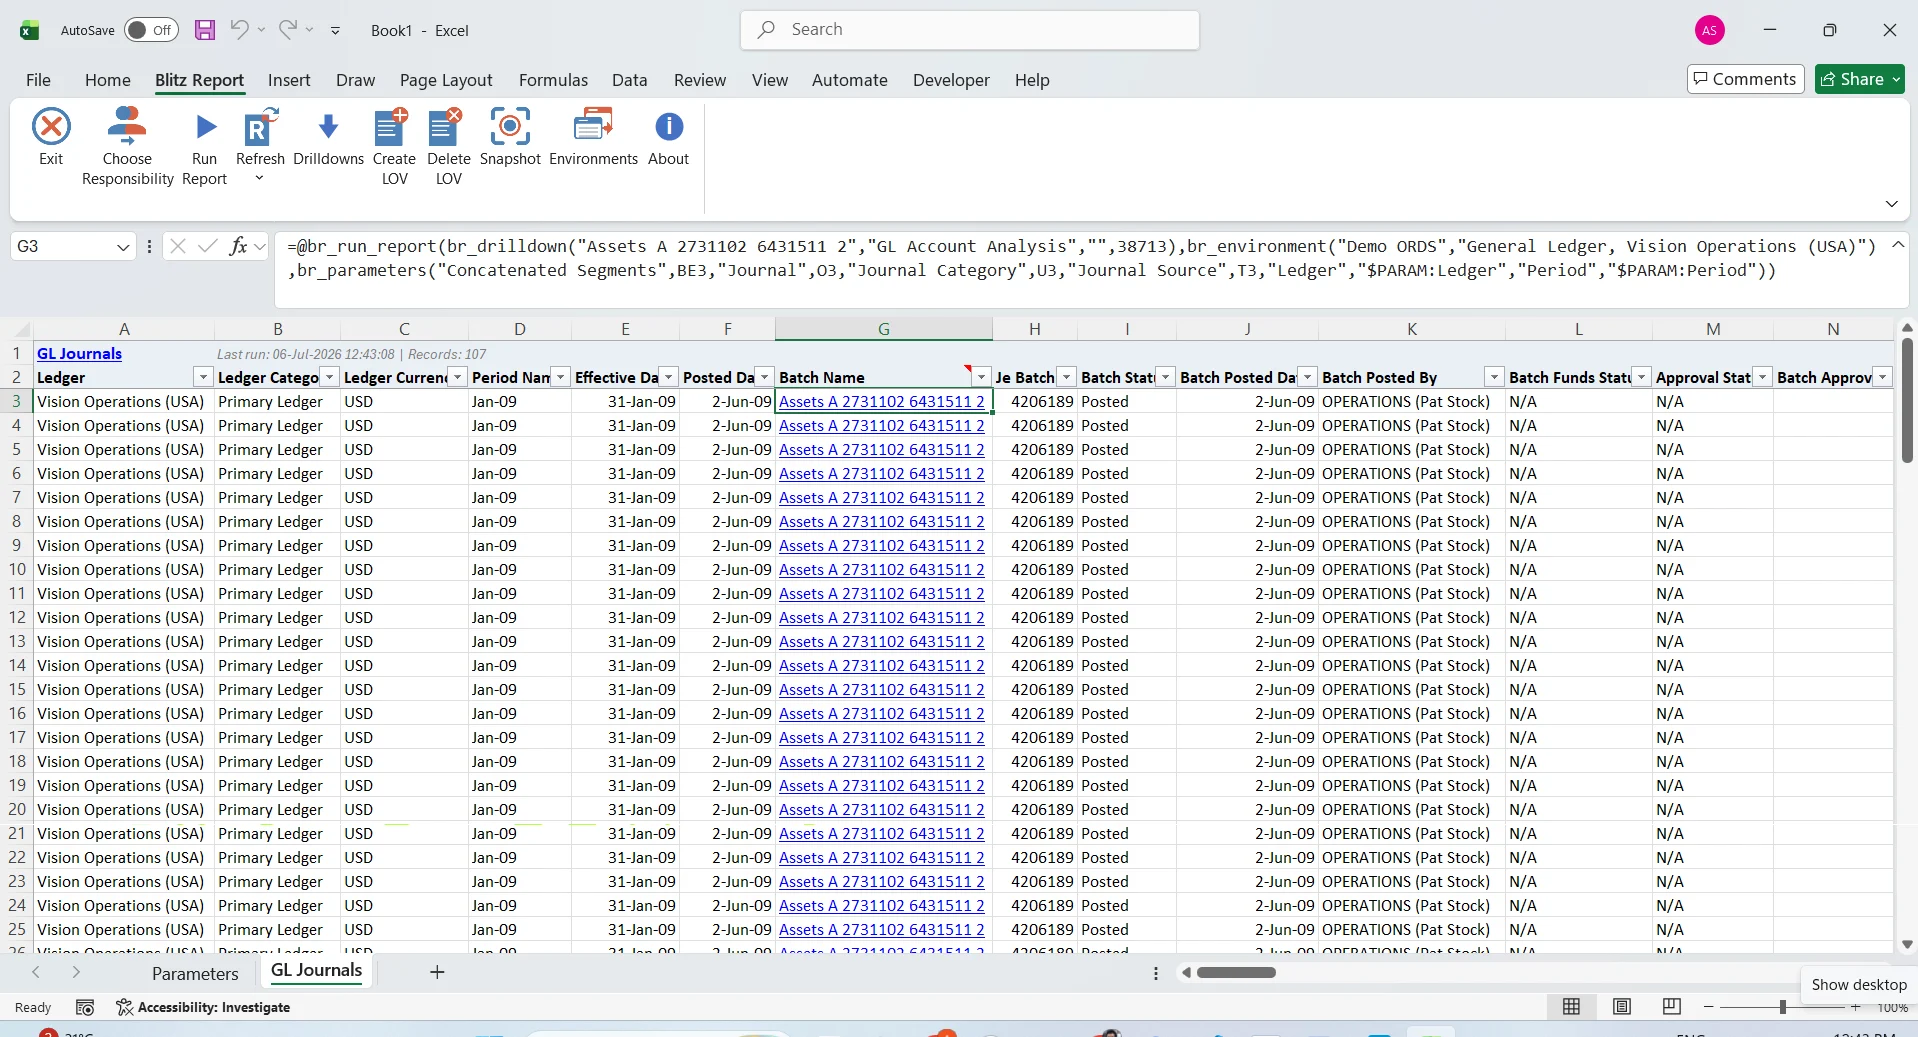Screen dimensions: 1918x1037
Task: Open the Ledger Currency filter dropdown
Action: click(x=457, y=377)
